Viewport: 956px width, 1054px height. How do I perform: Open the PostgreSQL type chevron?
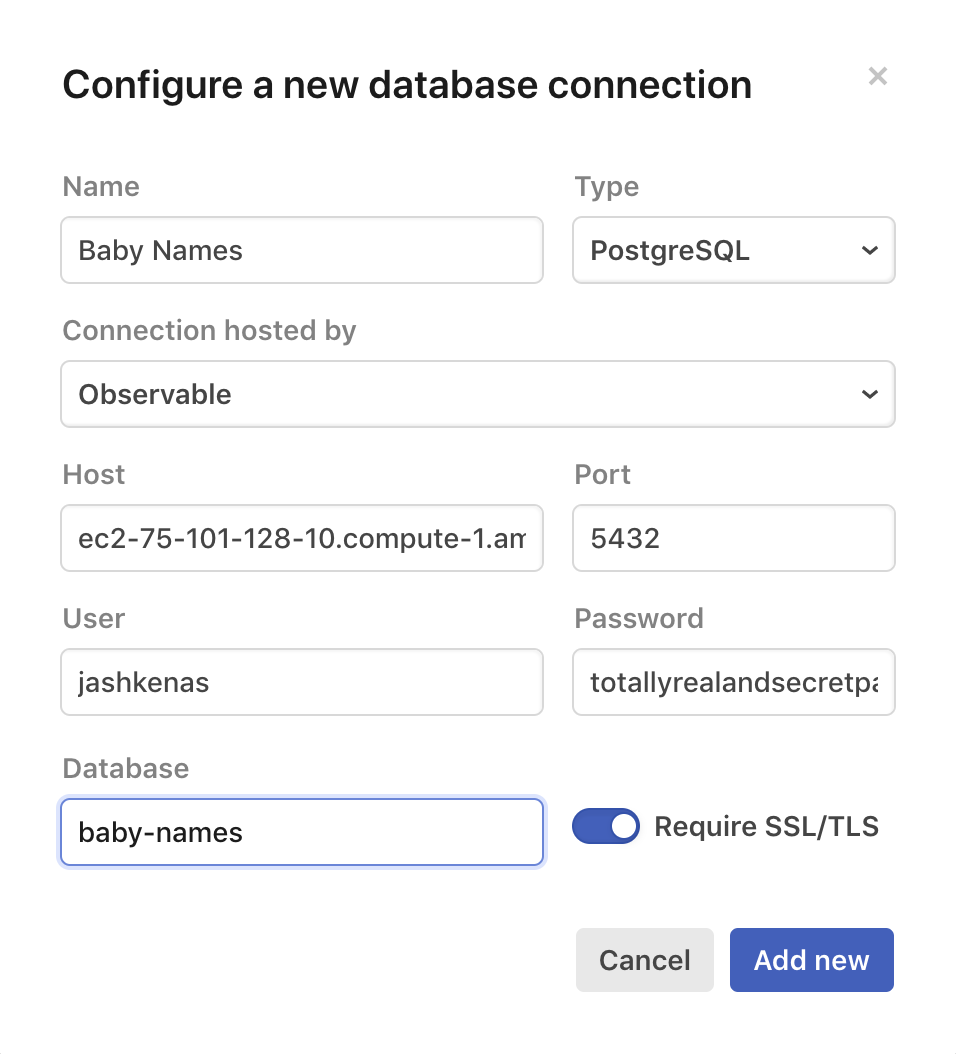click(869, 250)
